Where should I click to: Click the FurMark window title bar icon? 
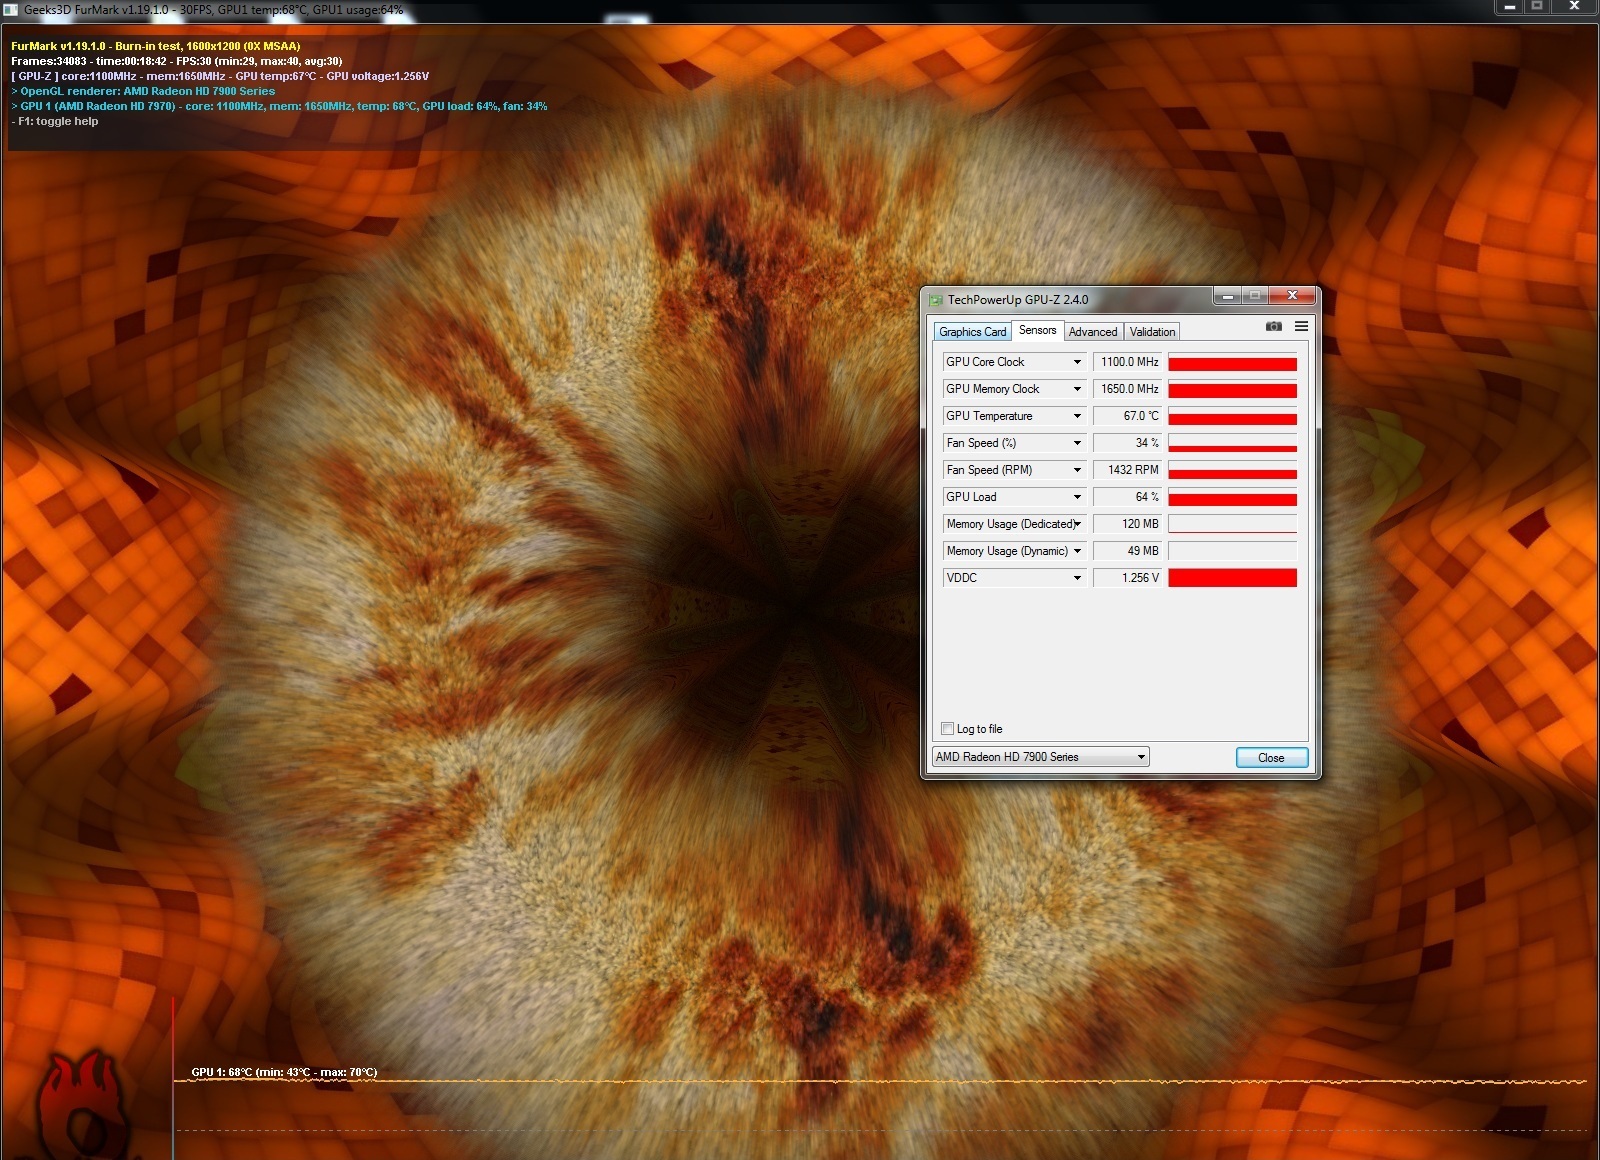click(11, 9)
